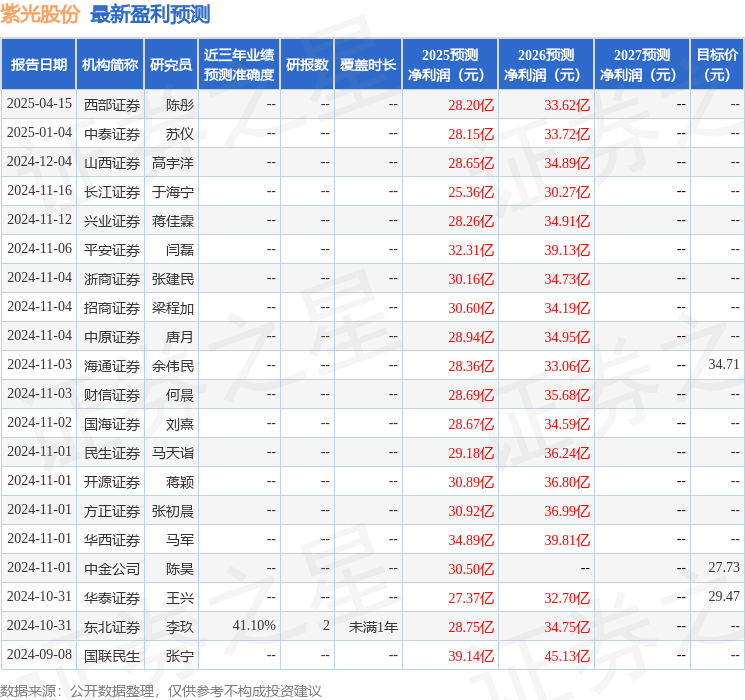Screen dimensions: 745x700
Task: Click the 紫光股份 title text
Action: coord(40,14)
